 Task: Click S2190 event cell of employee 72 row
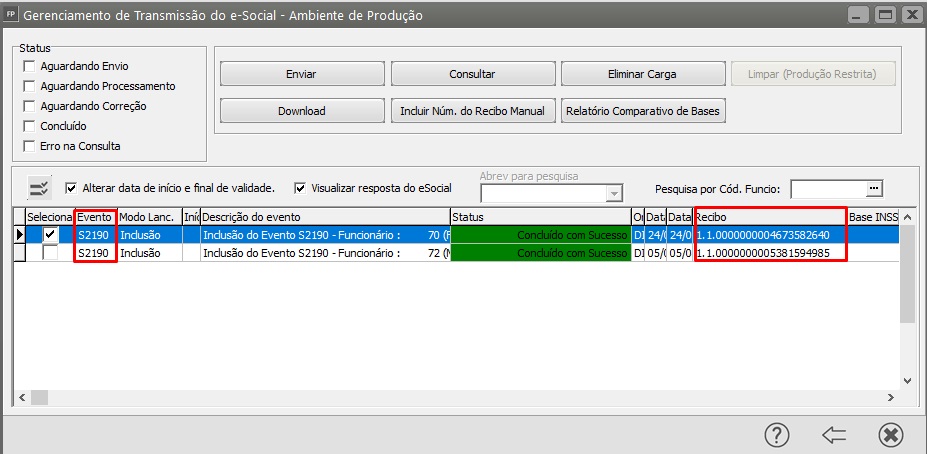click(96, 253)
